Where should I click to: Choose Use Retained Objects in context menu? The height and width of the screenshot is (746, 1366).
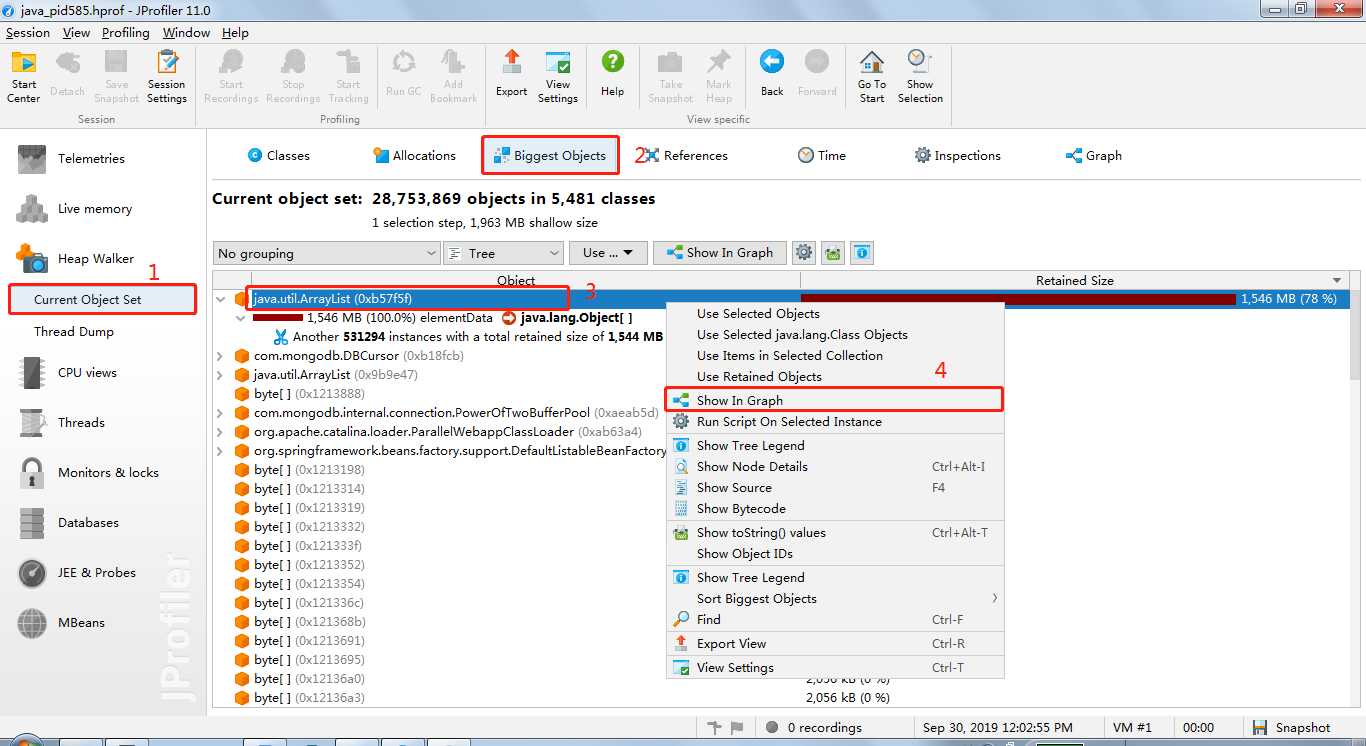835,376
